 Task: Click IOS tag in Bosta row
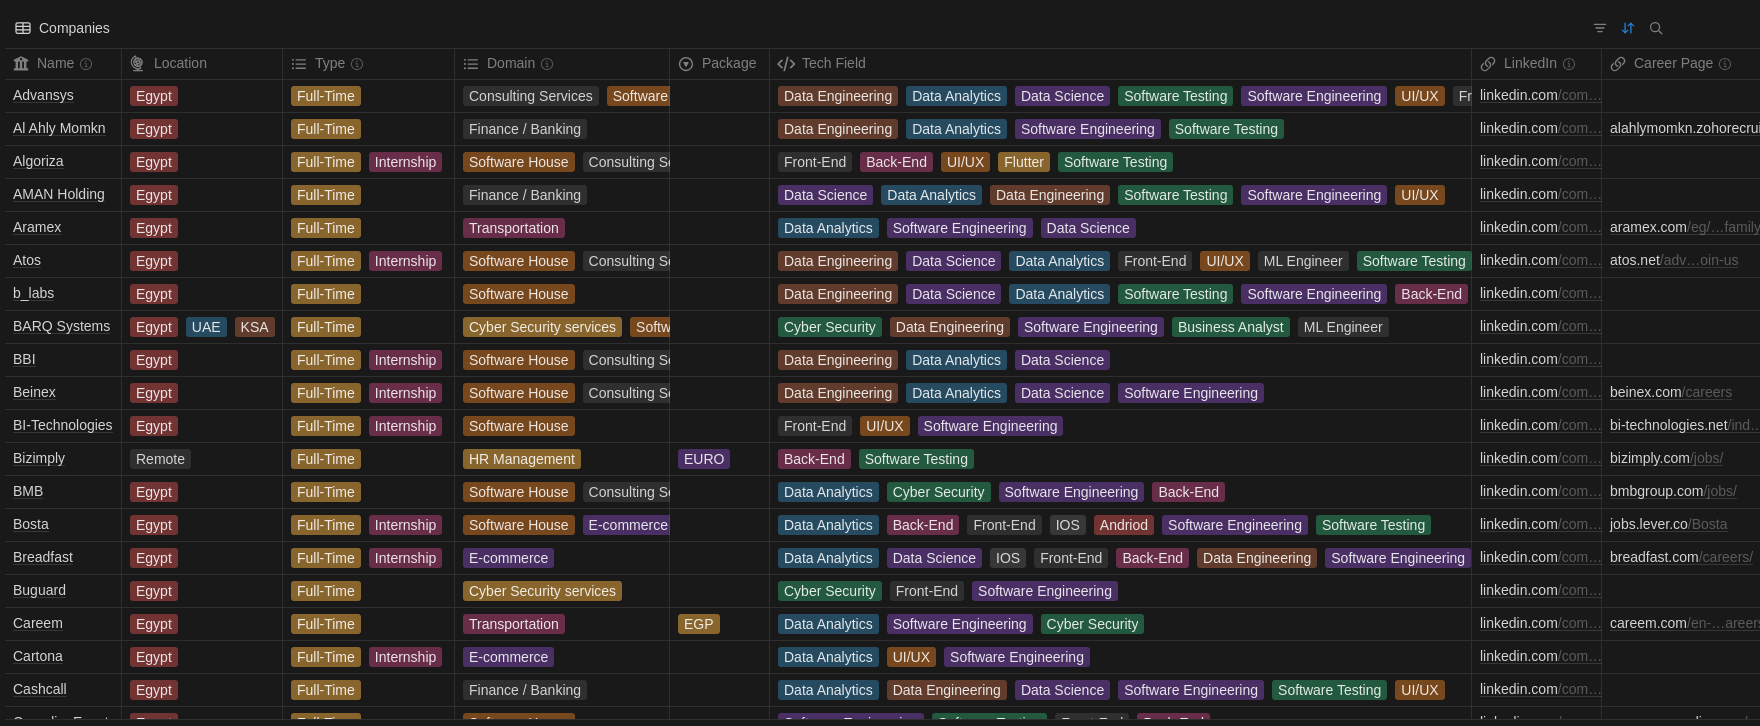[1068, 525]
